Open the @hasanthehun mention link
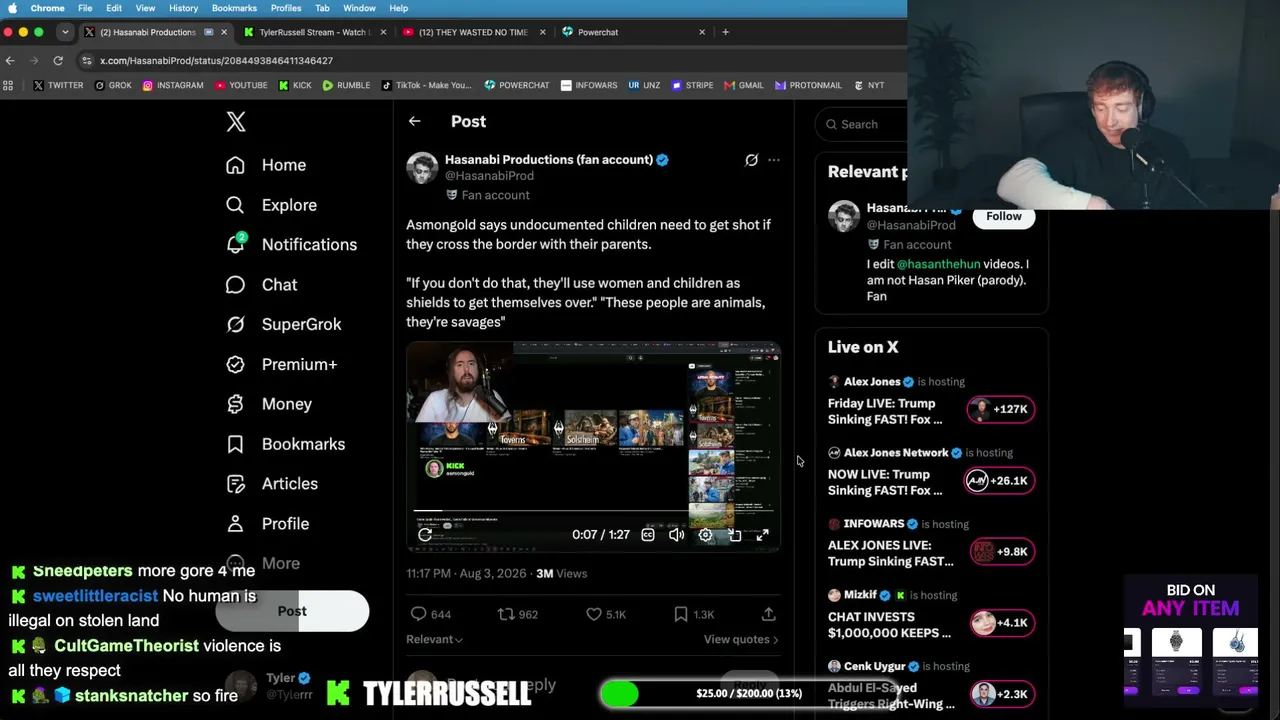Screen dimensions: 1280x720 coord(939,264)
